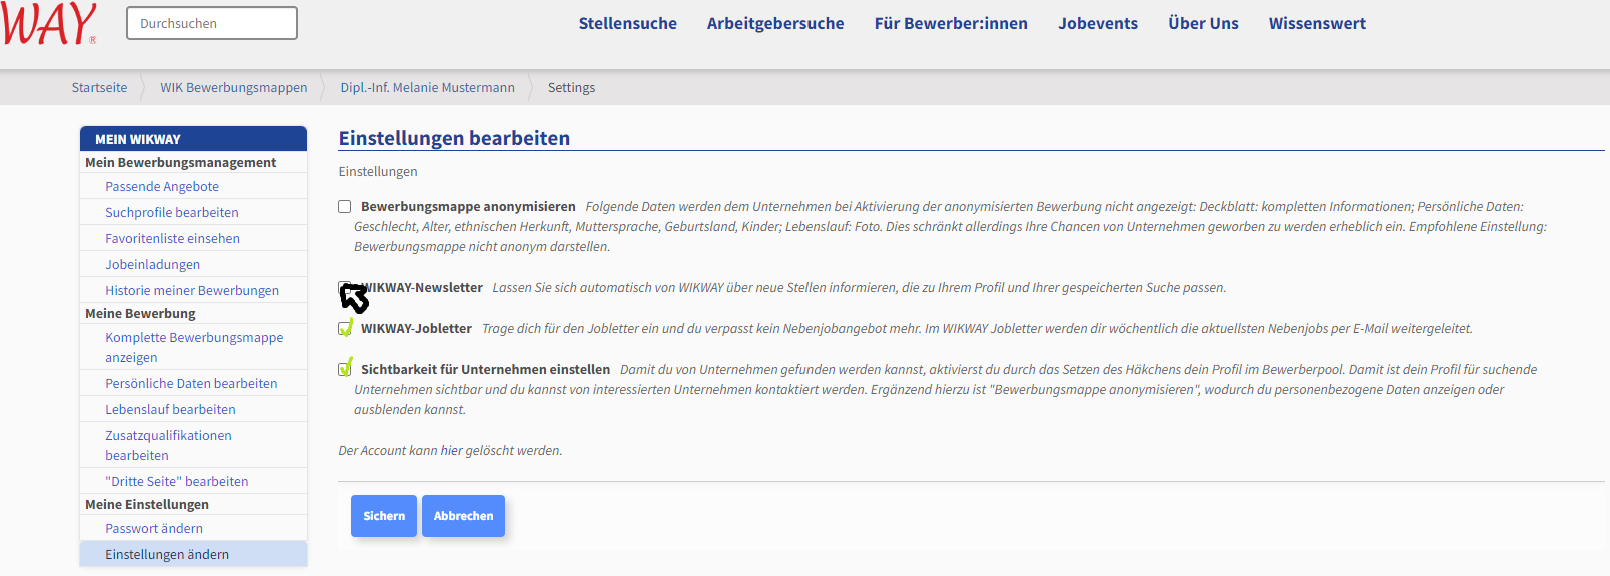Screen dimensions: 1610x576
Task: Toggle WIKWAY-Newsletter checkbox
Action: tap(345, 288)
